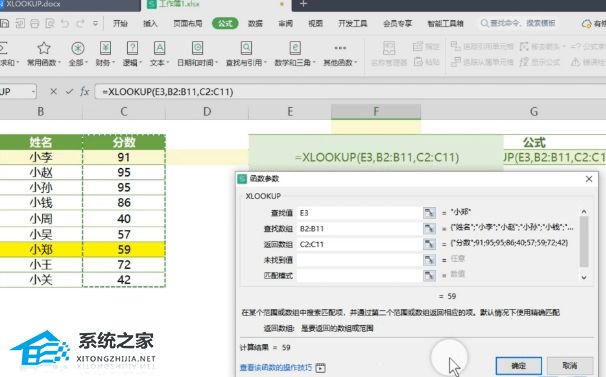Open the 视图 ribbon tab
The width and height of the screenshot is (606, 377).
(315, 24)
